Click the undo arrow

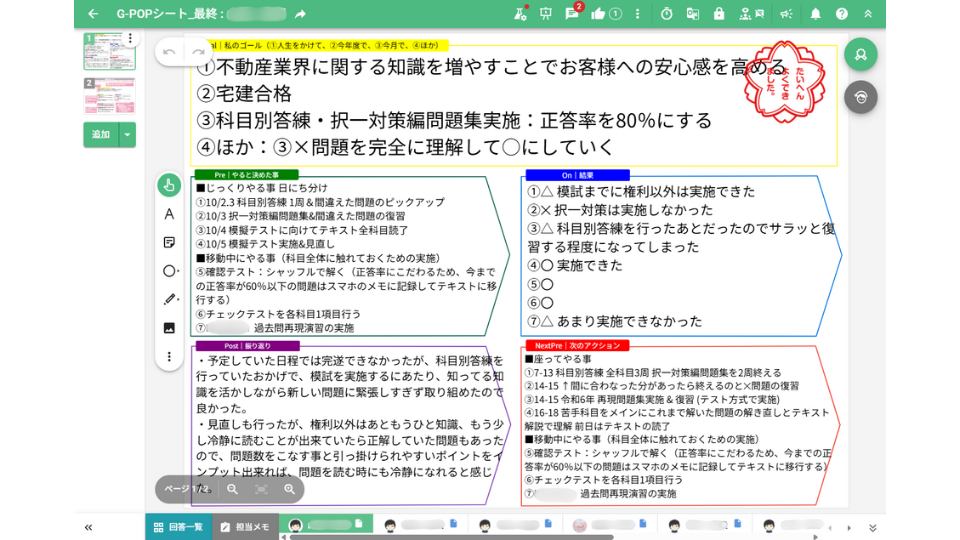170,53
